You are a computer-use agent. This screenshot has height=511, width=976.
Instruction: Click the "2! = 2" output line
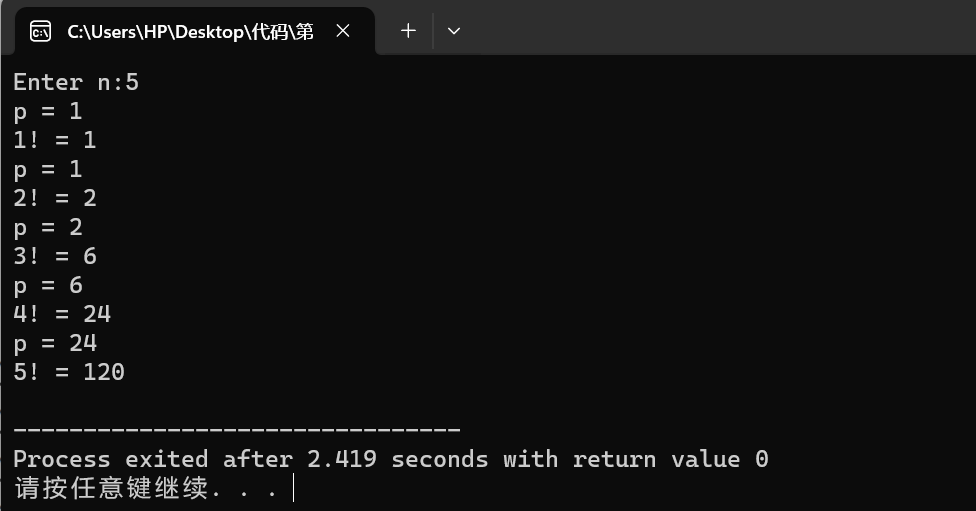[55, 198]
